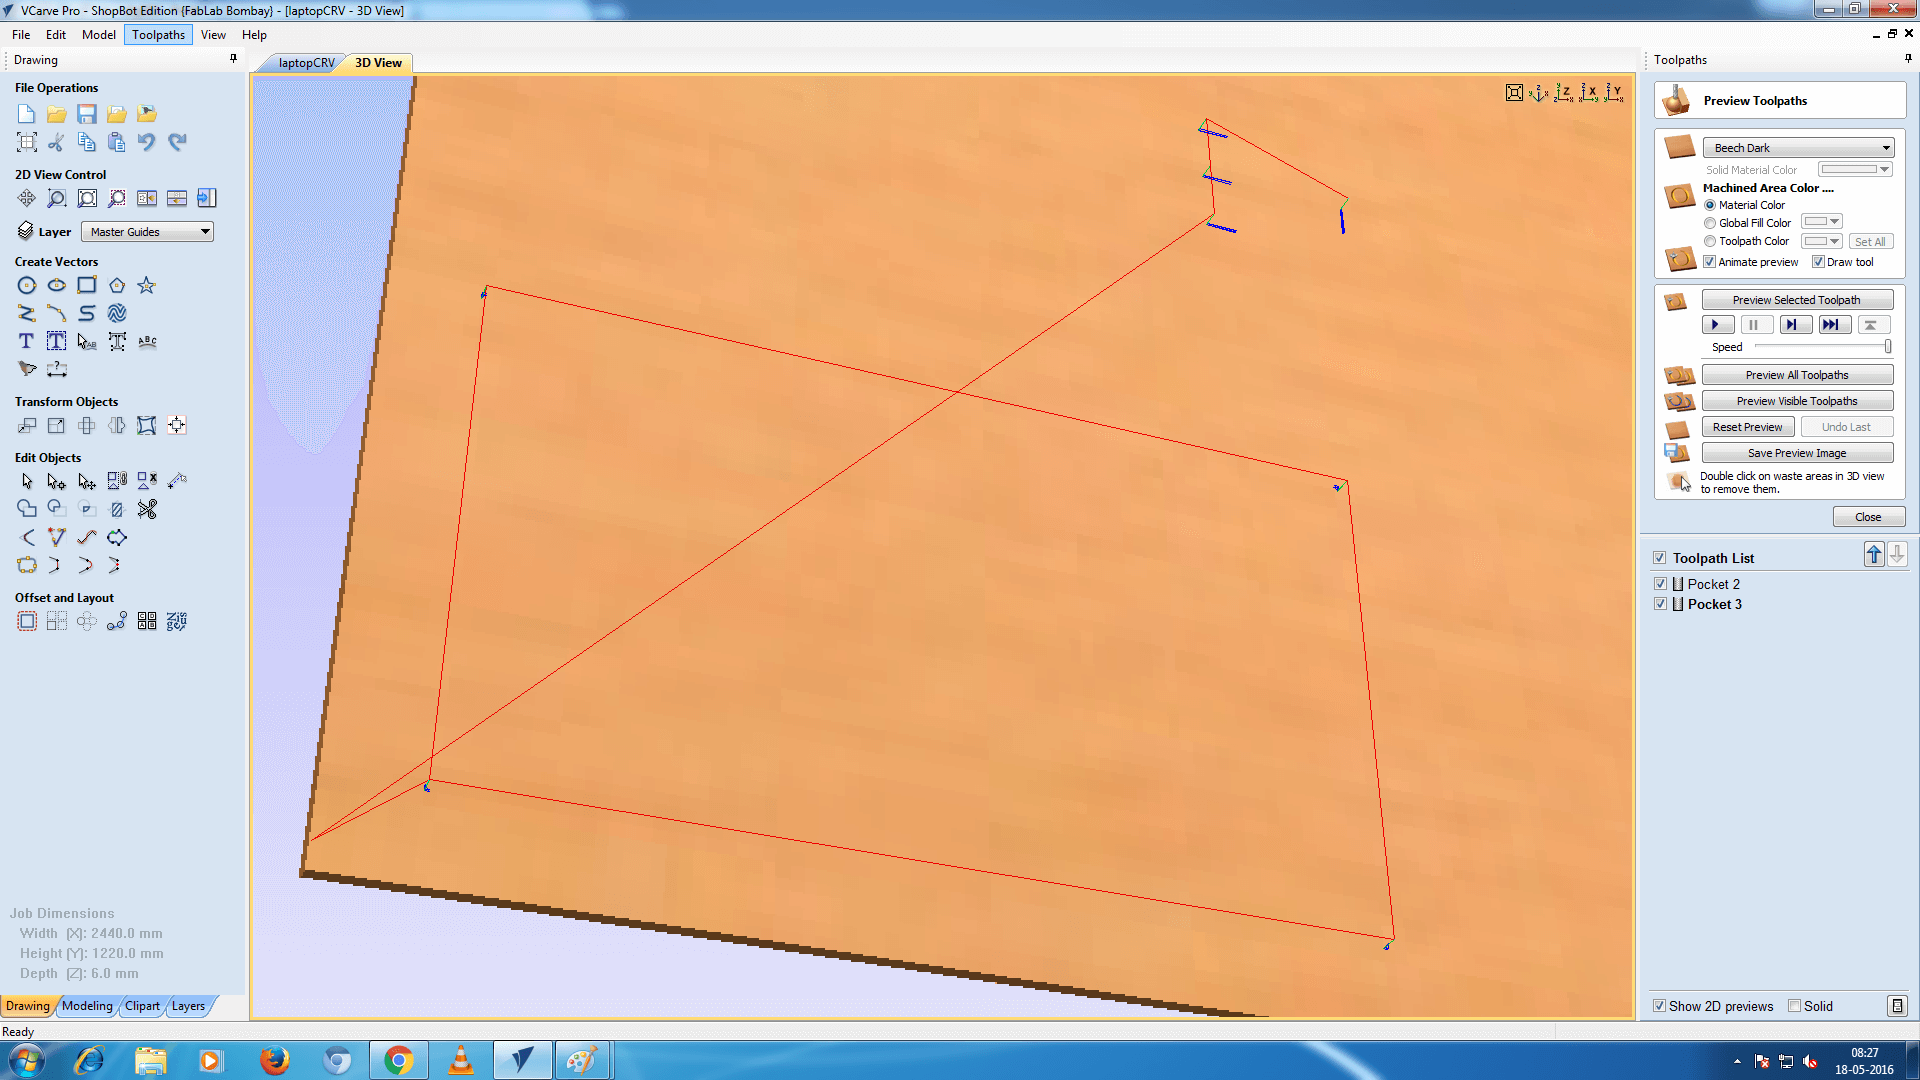Click the Move Selection transform tool
1920x1080 pixels.
pyautogui.click(x=27, y=426)
